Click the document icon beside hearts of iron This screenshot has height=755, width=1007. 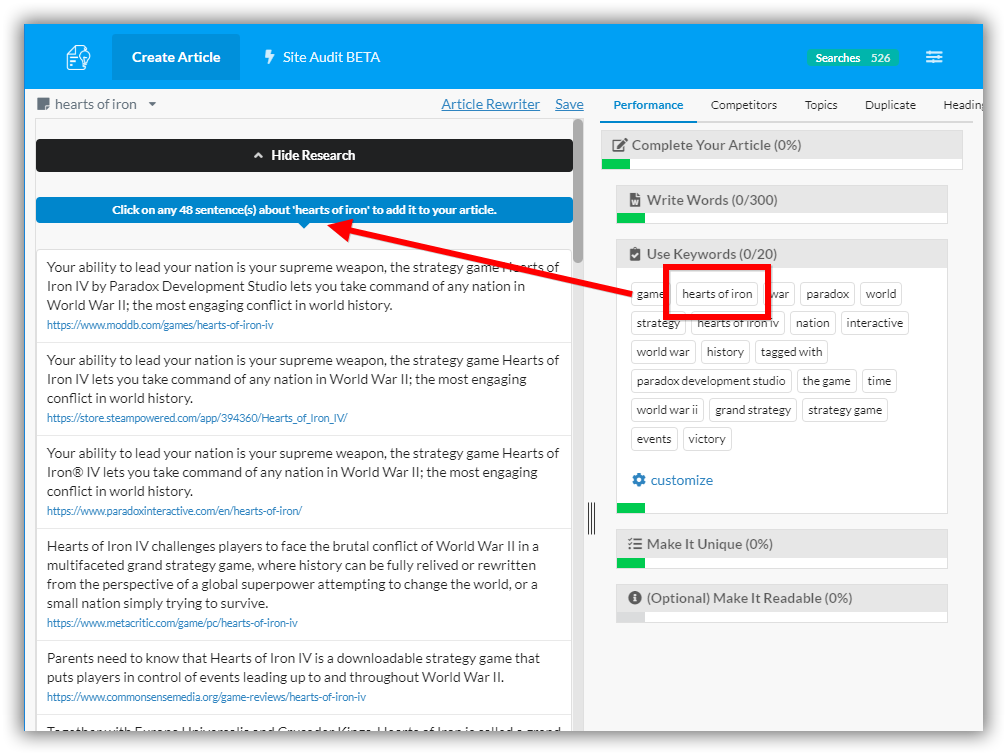(43, 104)
